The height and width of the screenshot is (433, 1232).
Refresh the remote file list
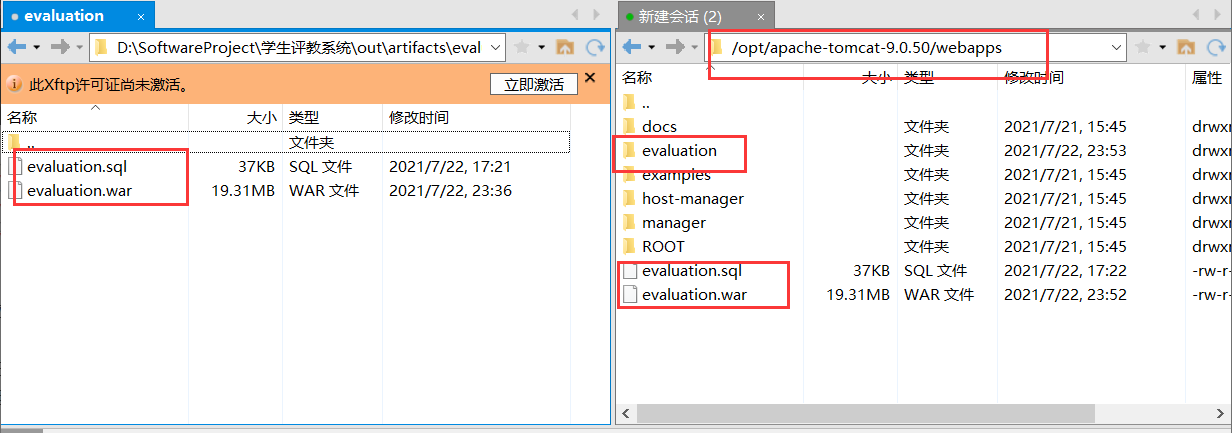click(x=1216, y=47)
